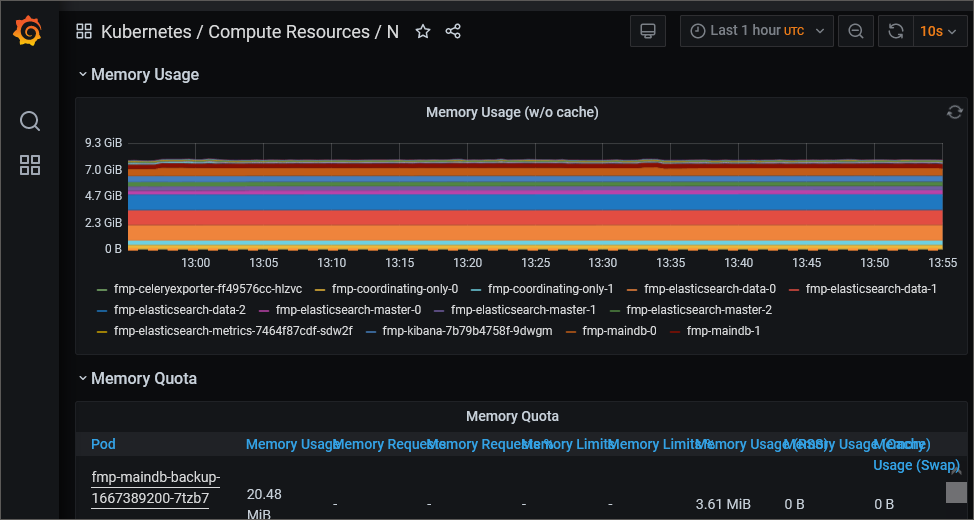Sort table by Pod column header
974x520 pixels.
(104, 444)
